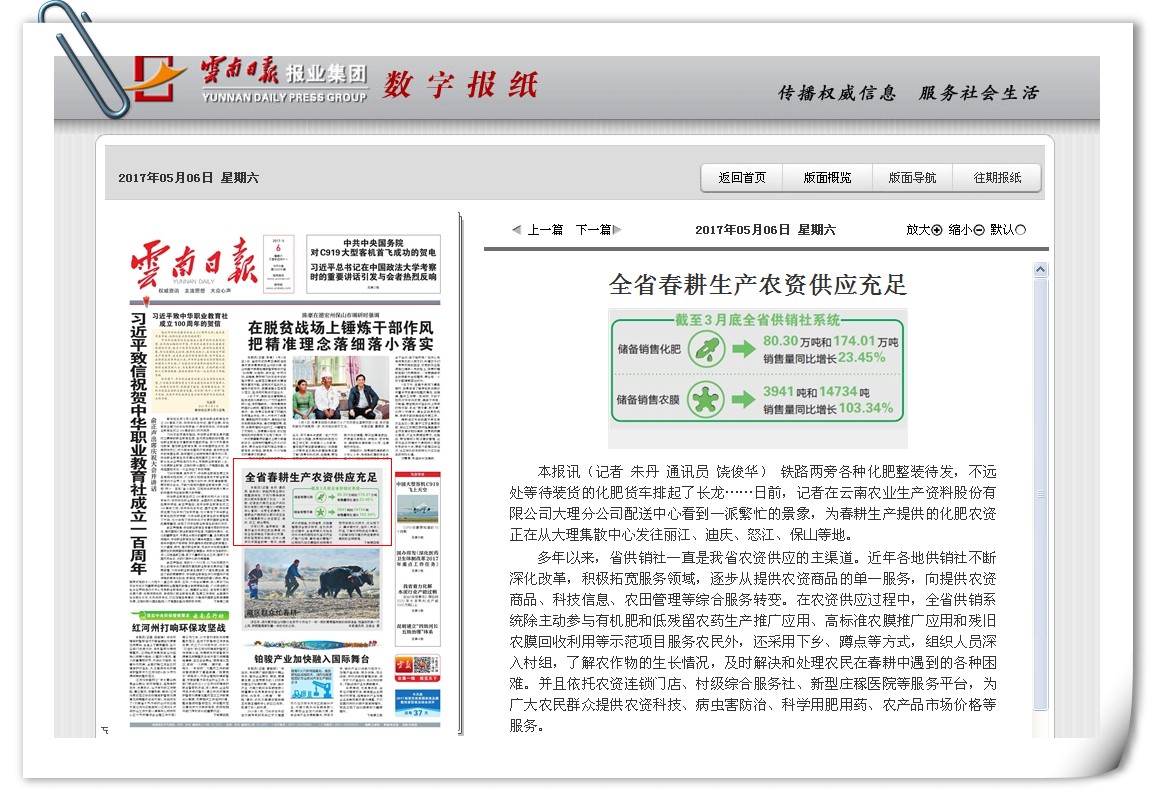The image size is (1156, 801).
Task: Go to the previous article via 上一篇
Action: (545, 230)
